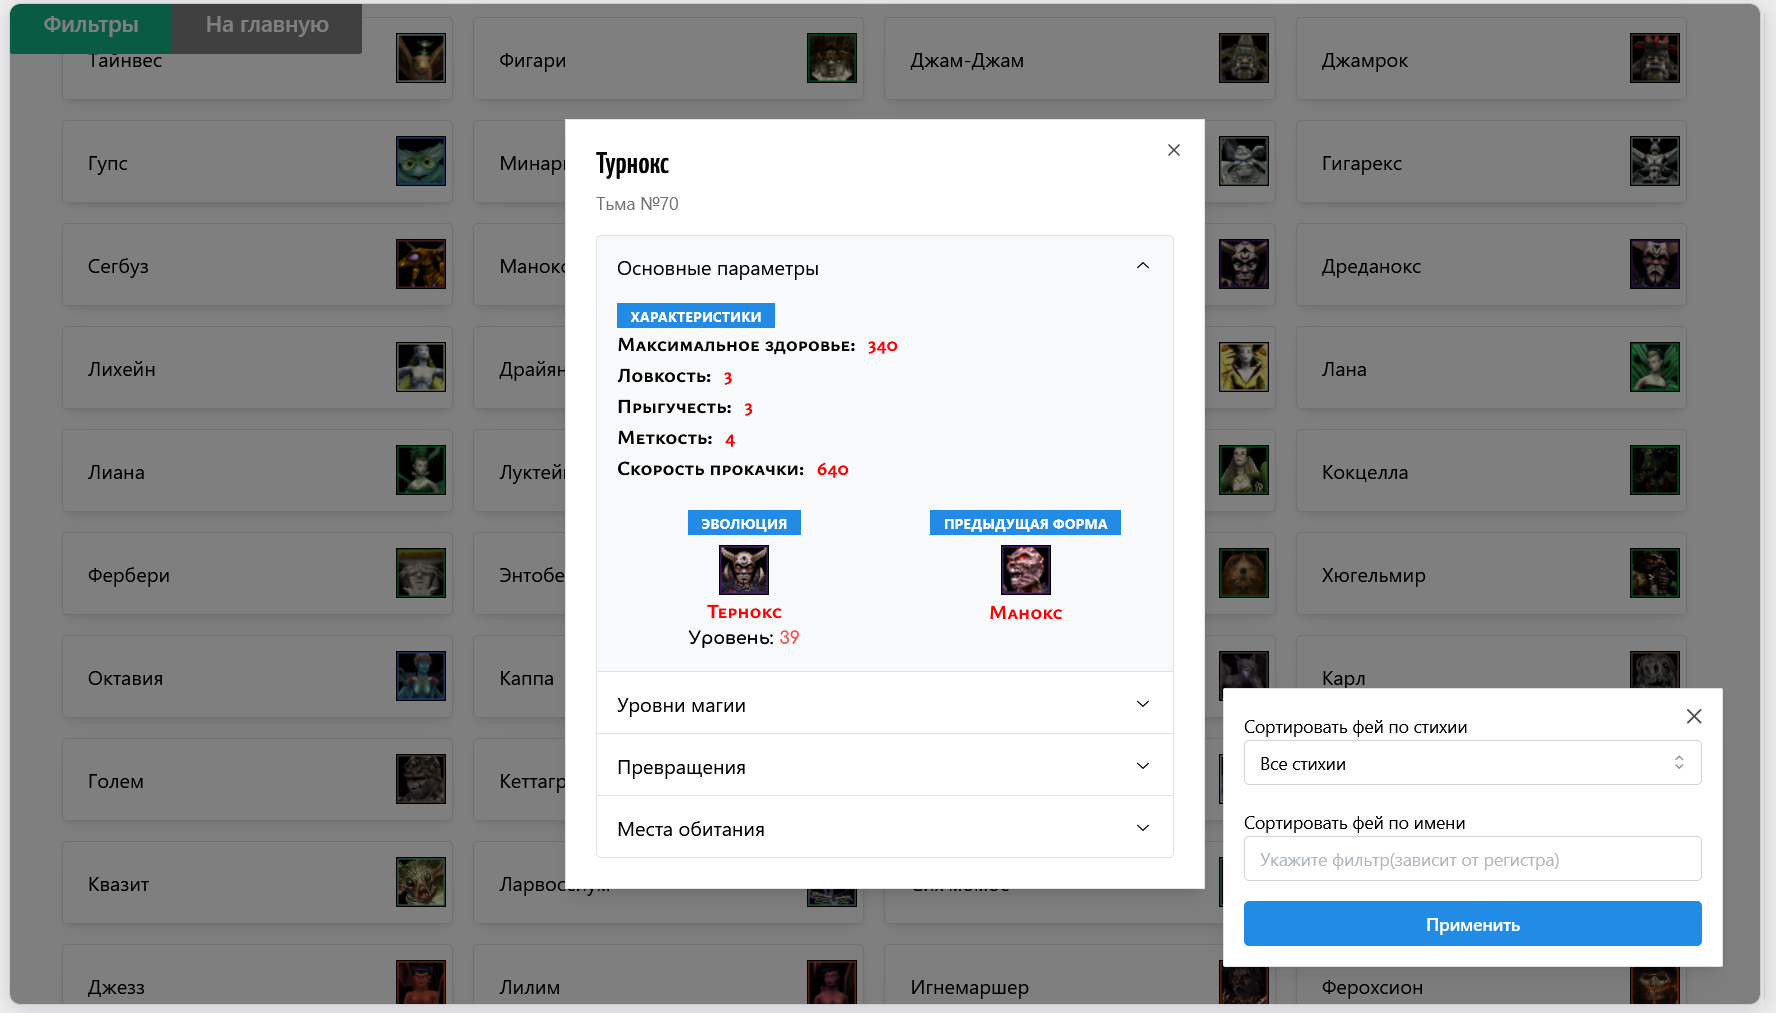Select the Фигари fairy name

click(533, 61)
